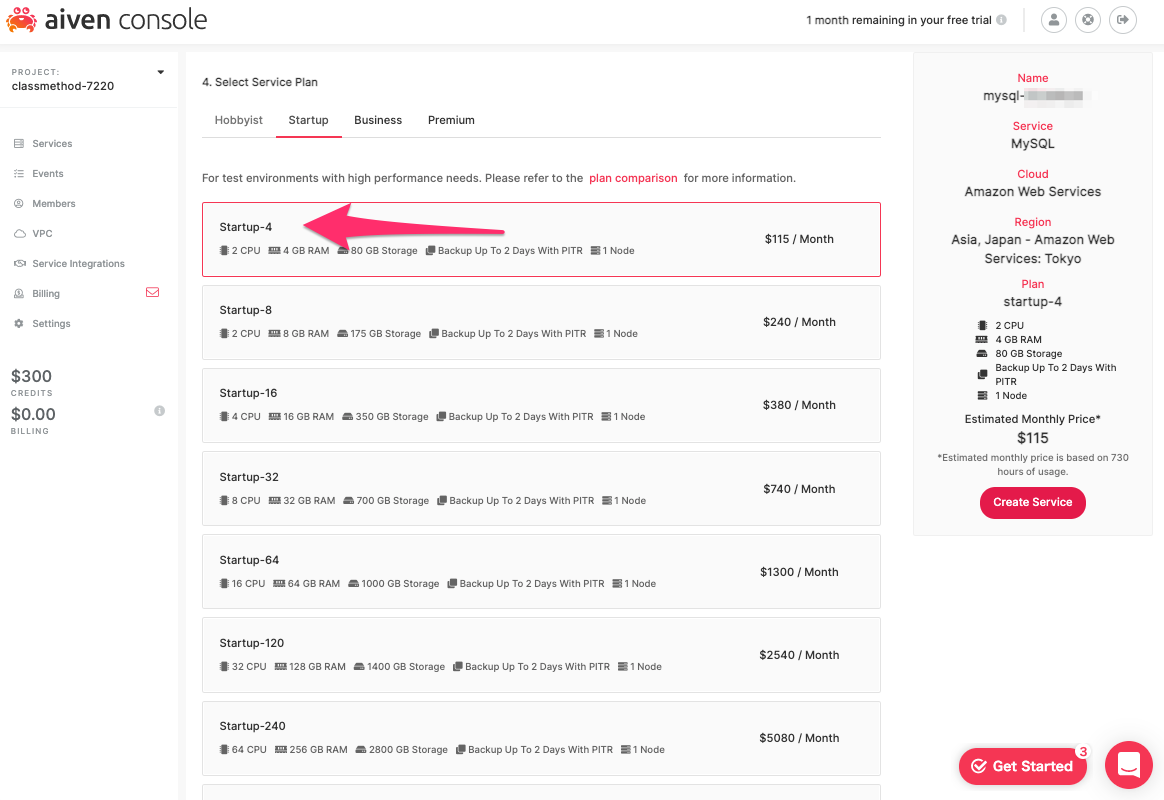1164x800 pixels.
Task: Click the billing info circle near $0.00
Action: pos(159,410)
